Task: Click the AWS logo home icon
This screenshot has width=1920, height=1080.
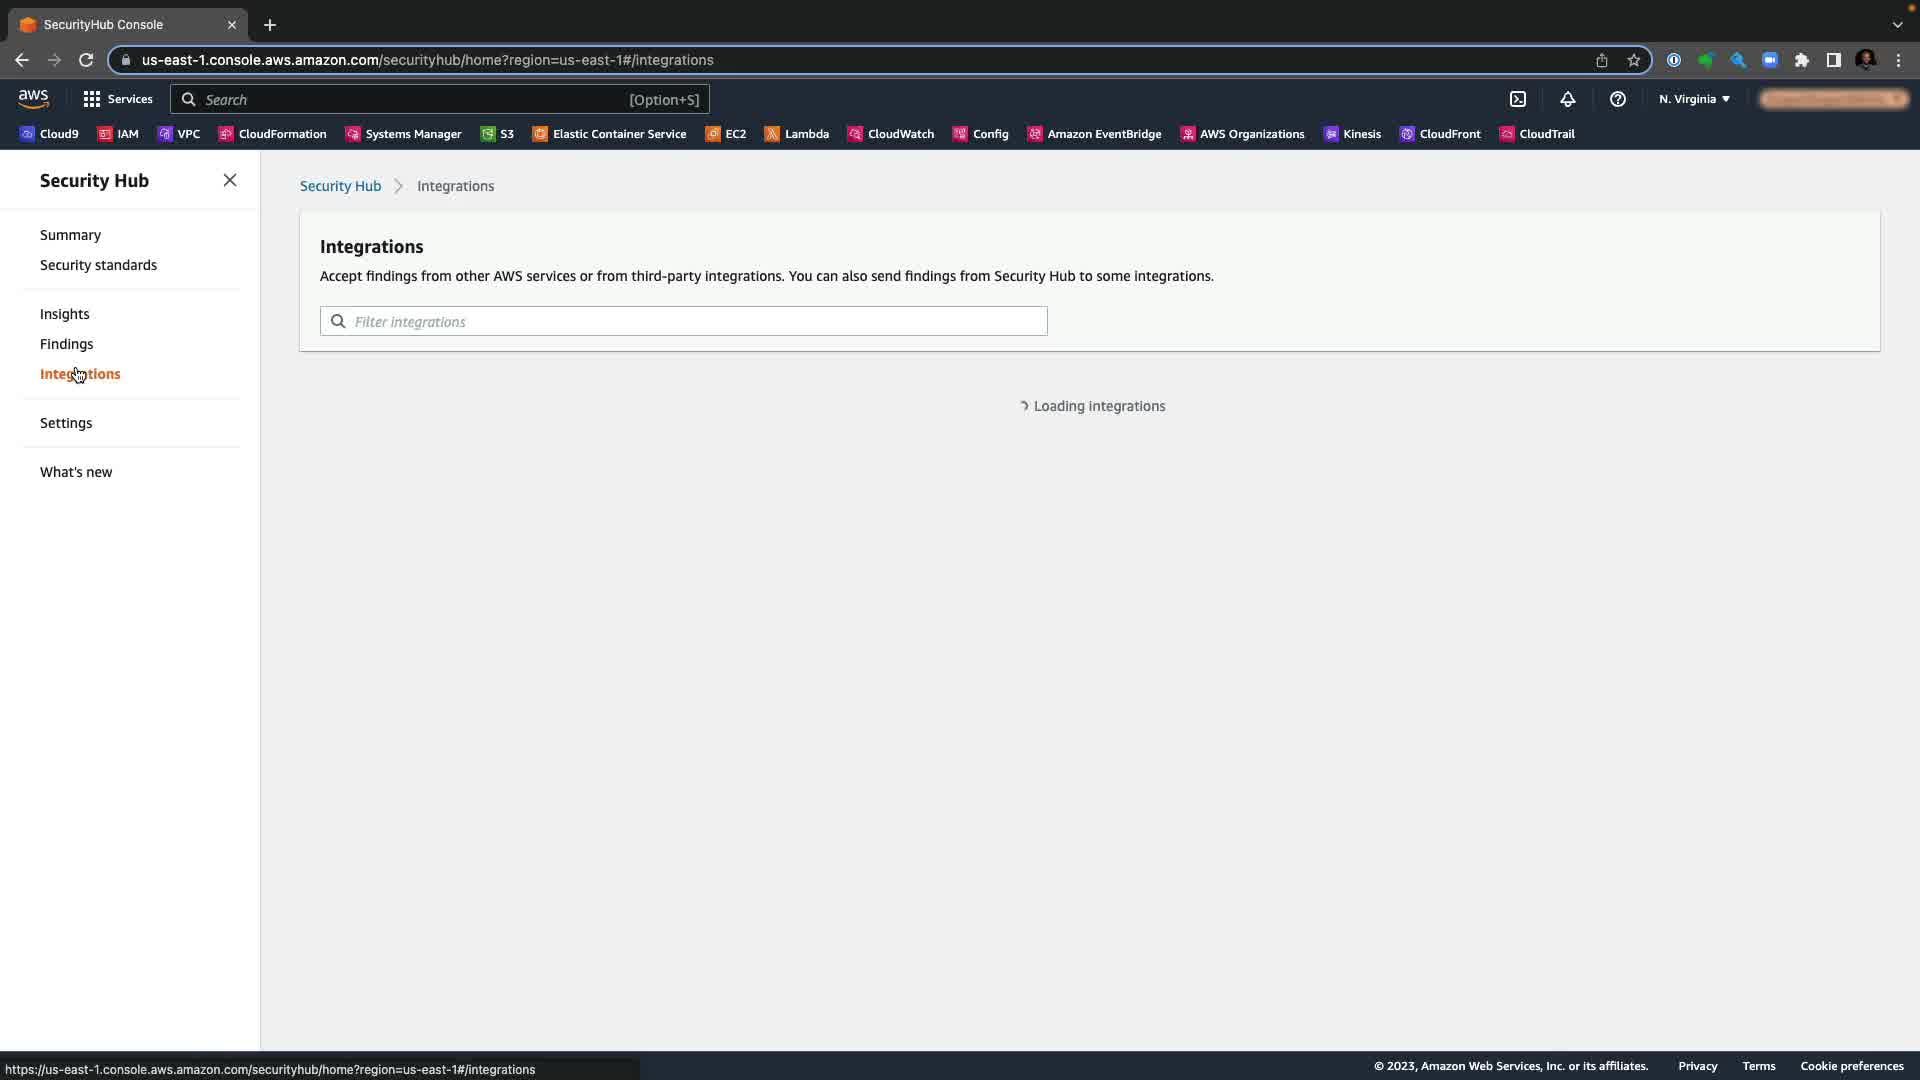Action: tap(33, 98)
